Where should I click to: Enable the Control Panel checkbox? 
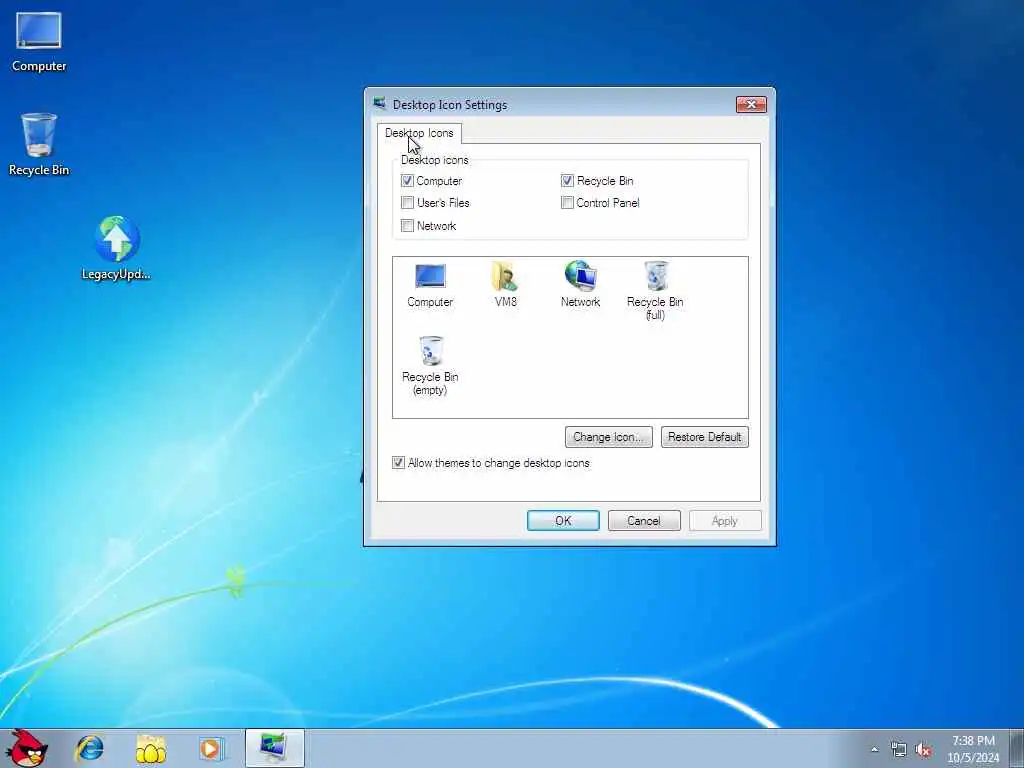pyautogui.click(x=567, y=202)
